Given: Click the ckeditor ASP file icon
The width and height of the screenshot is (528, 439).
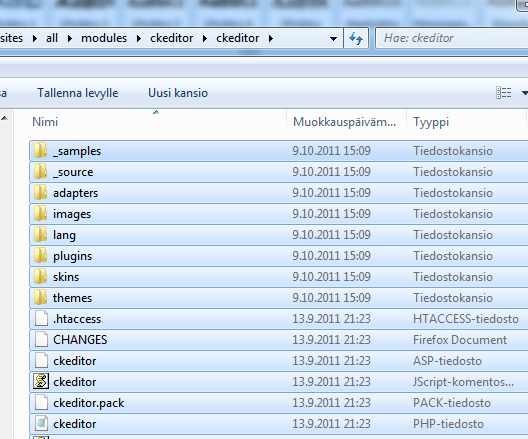Looking at the screenshot, I should 41,361.
